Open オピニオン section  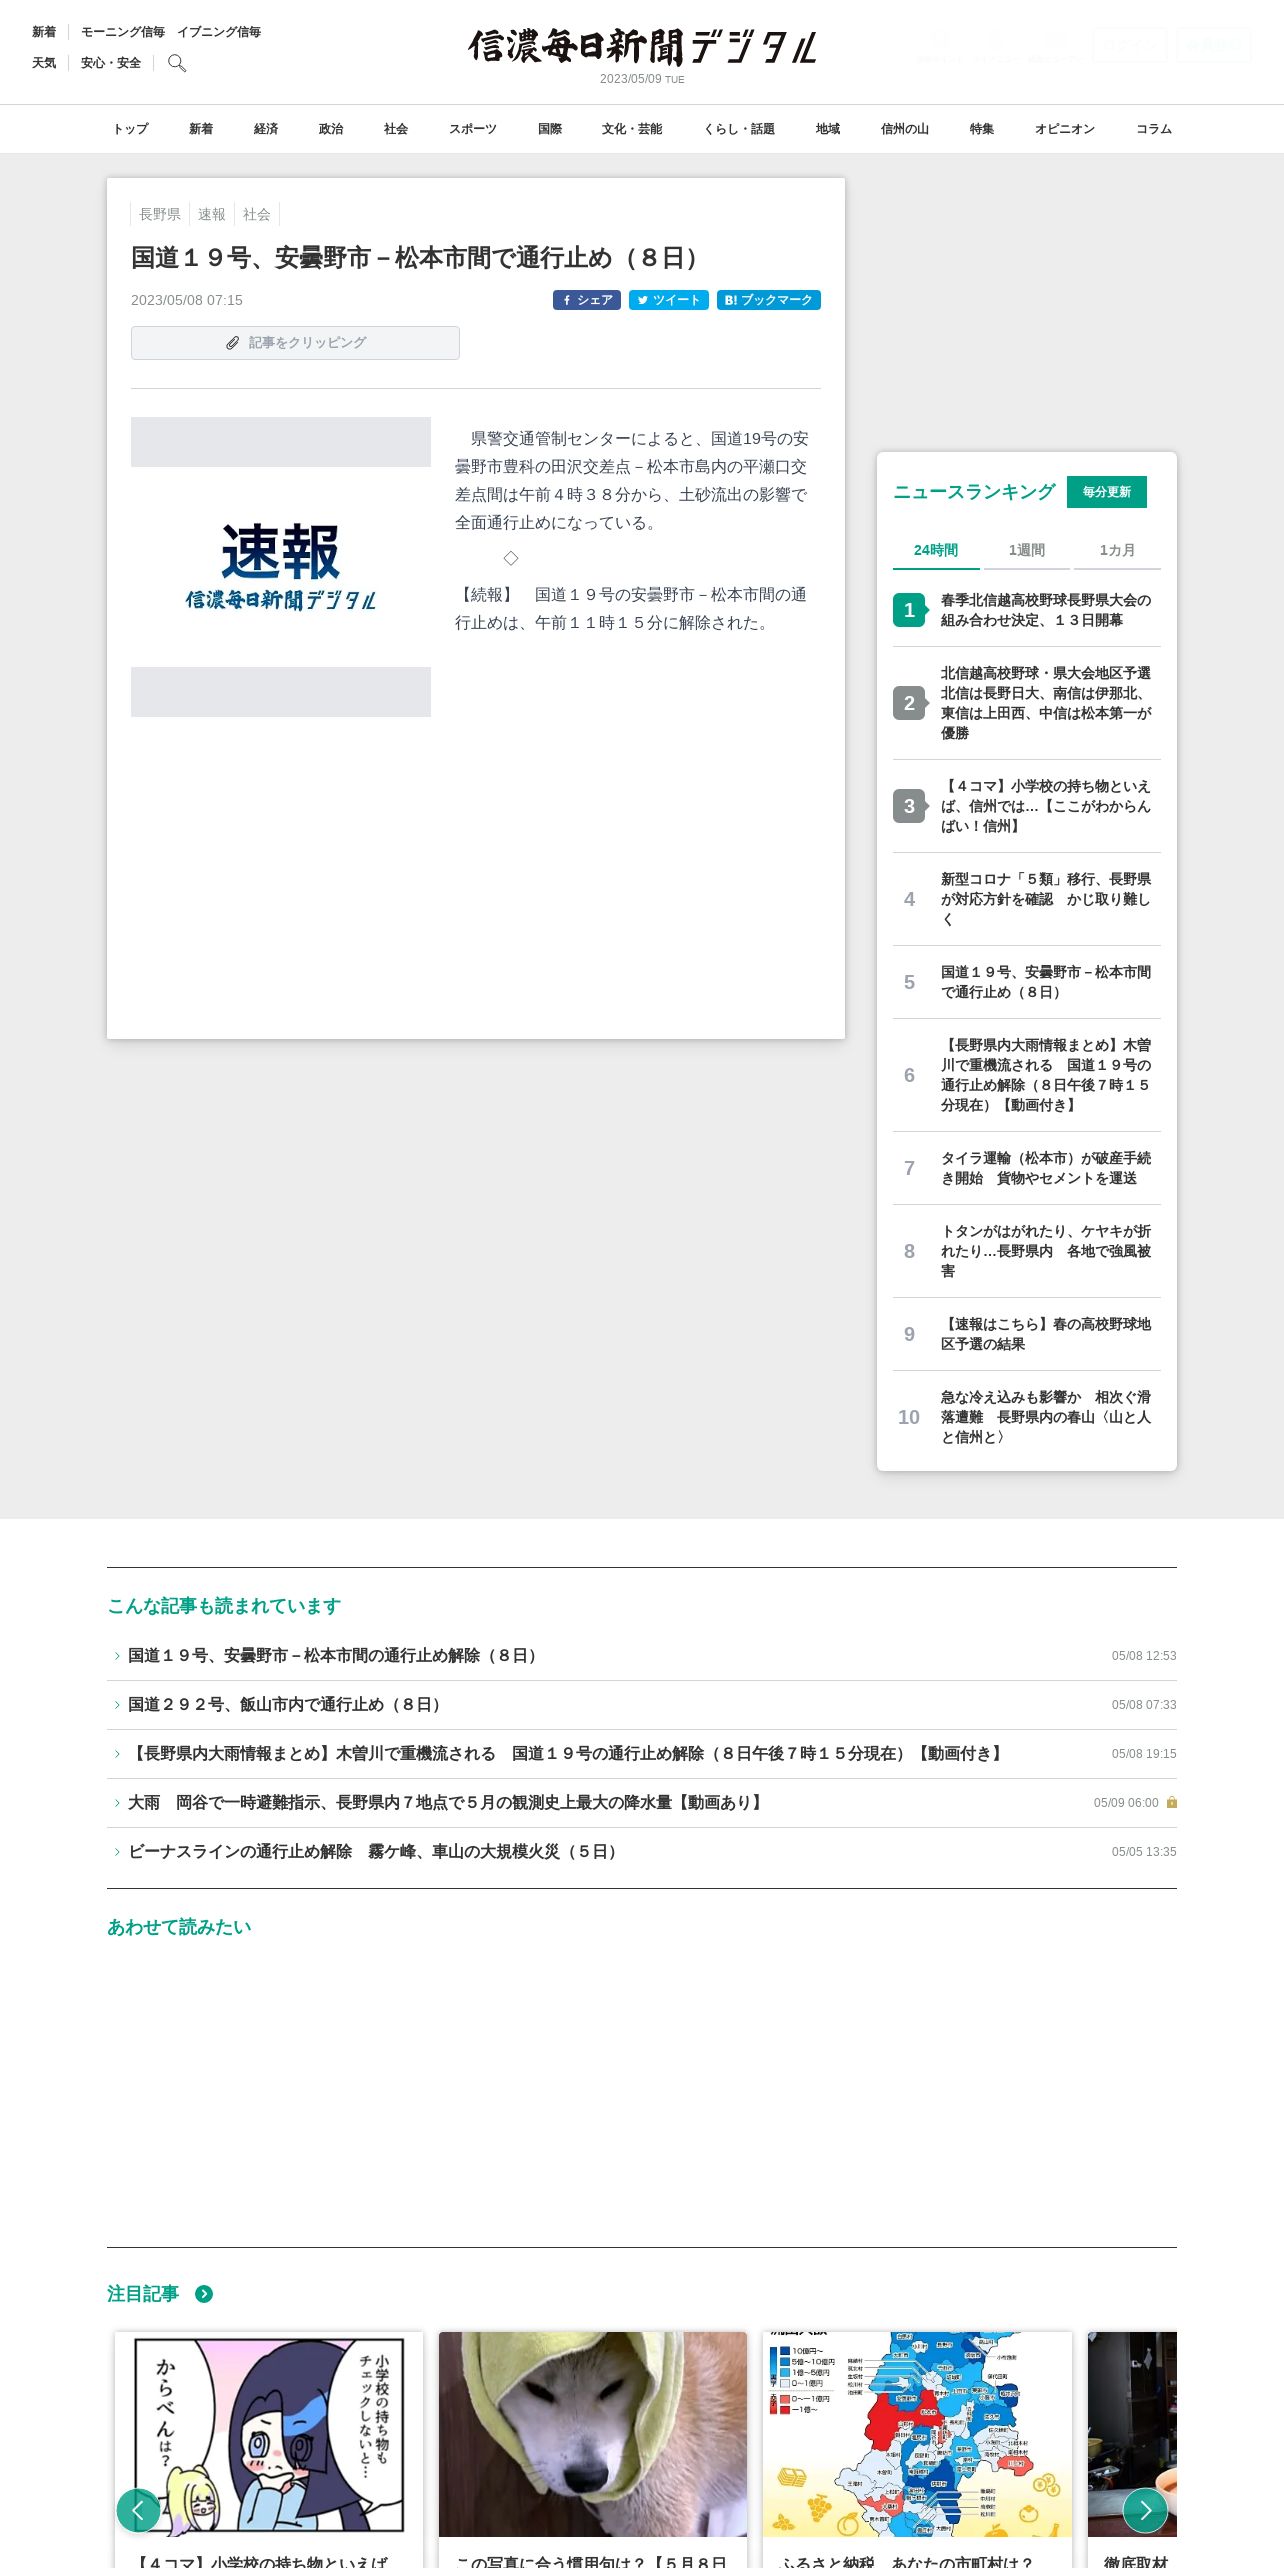[1065, 129]
